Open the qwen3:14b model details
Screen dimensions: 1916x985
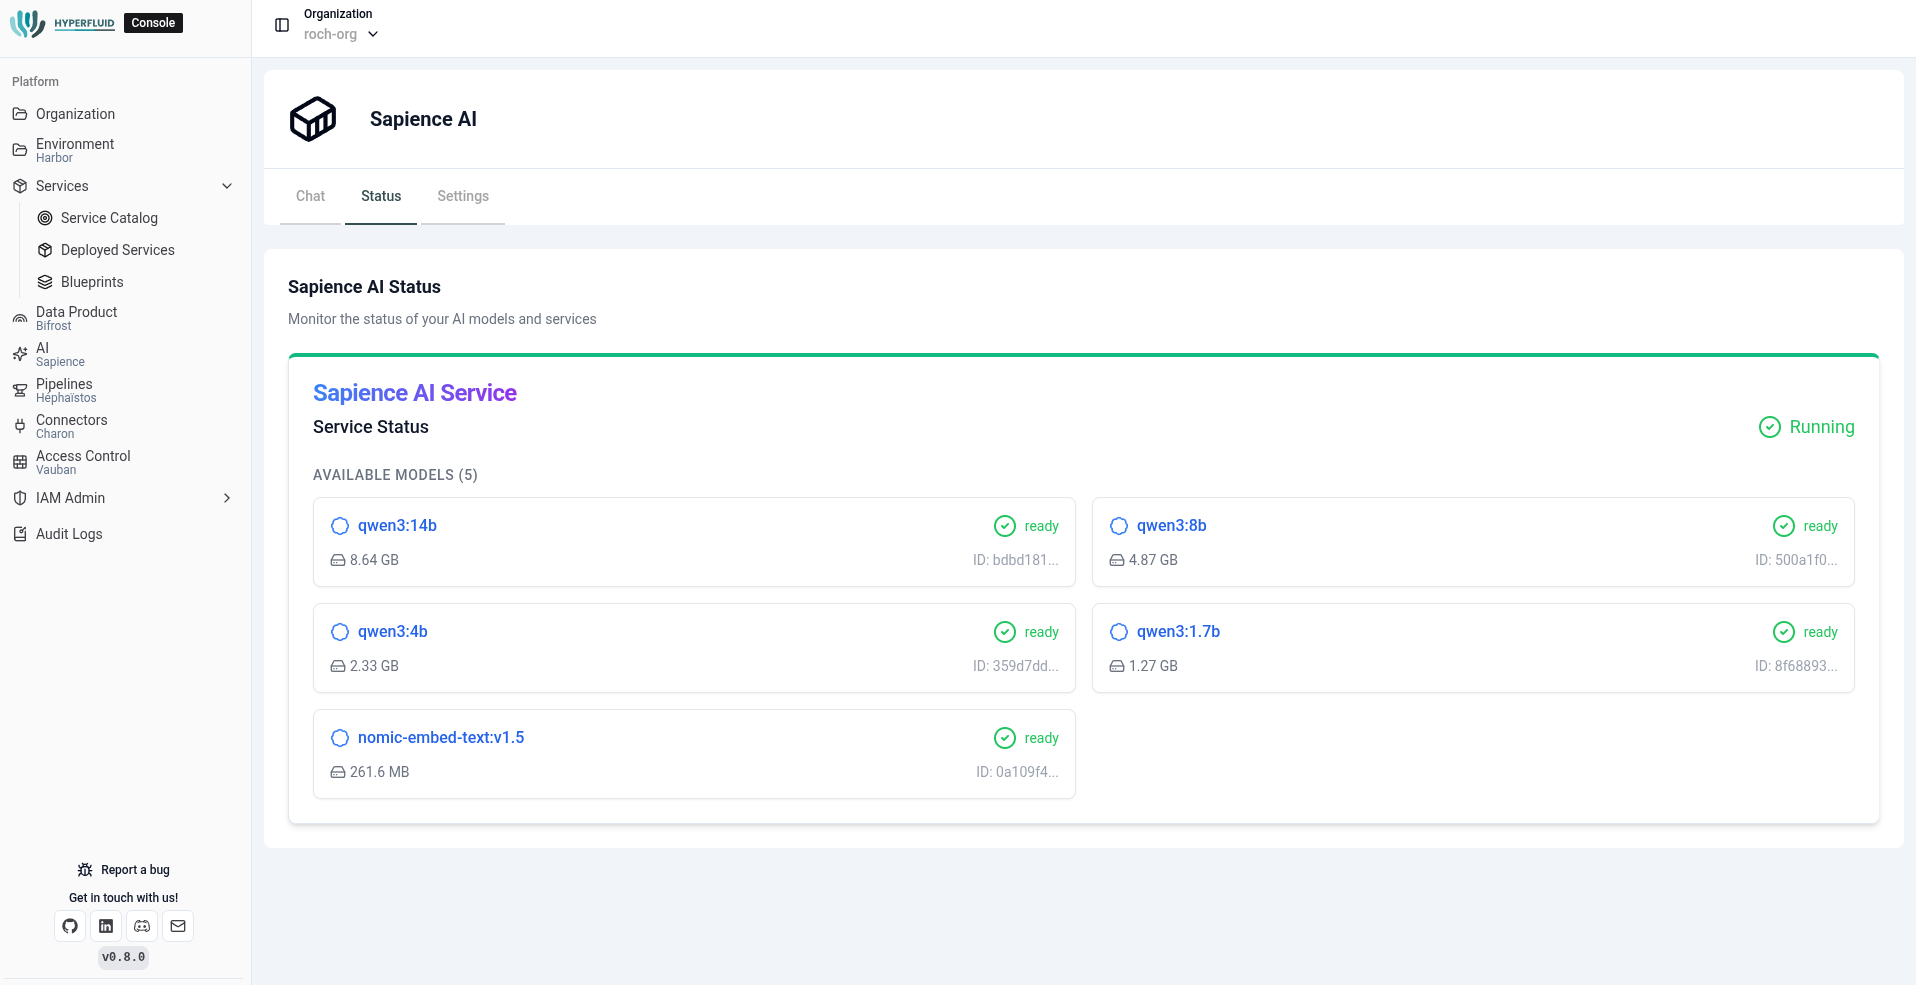[x=397, y=525]
